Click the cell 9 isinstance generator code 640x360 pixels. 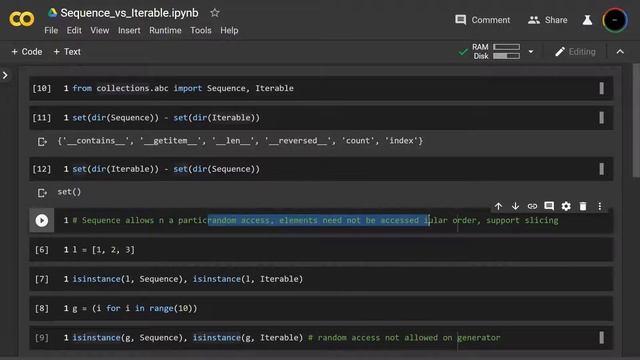point(286,338)
